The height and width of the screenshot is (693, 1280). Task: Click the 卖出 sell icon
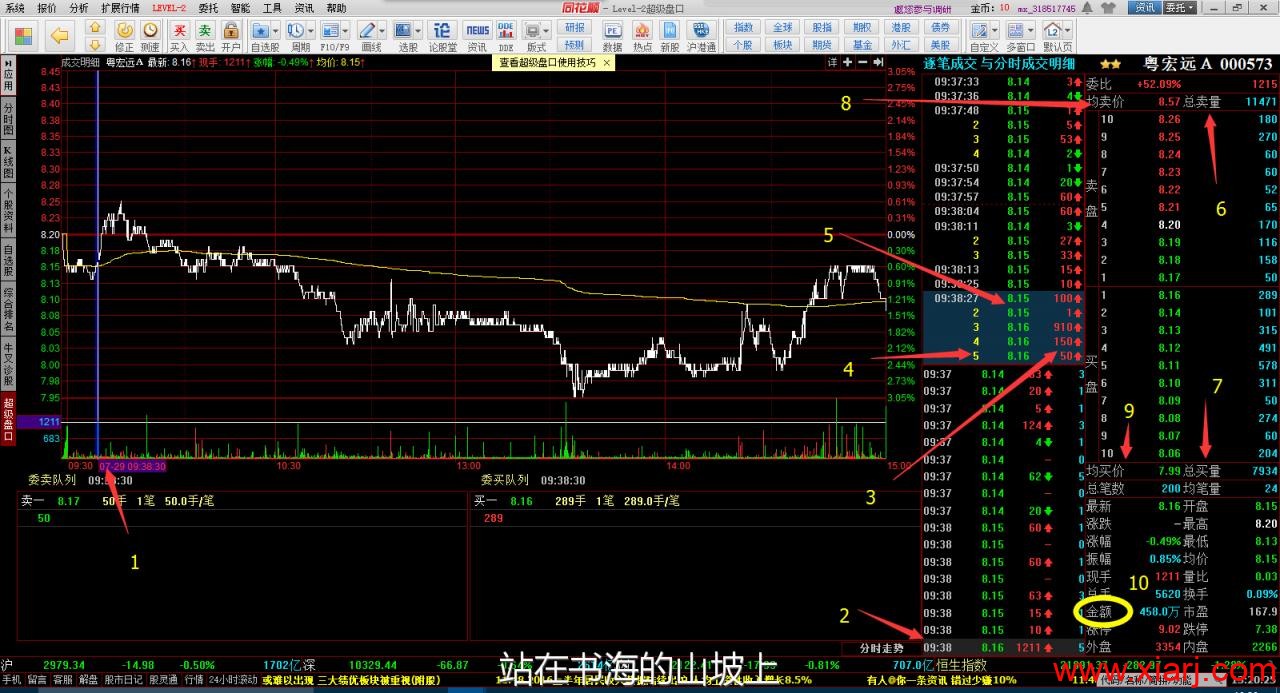pos(204,36)
